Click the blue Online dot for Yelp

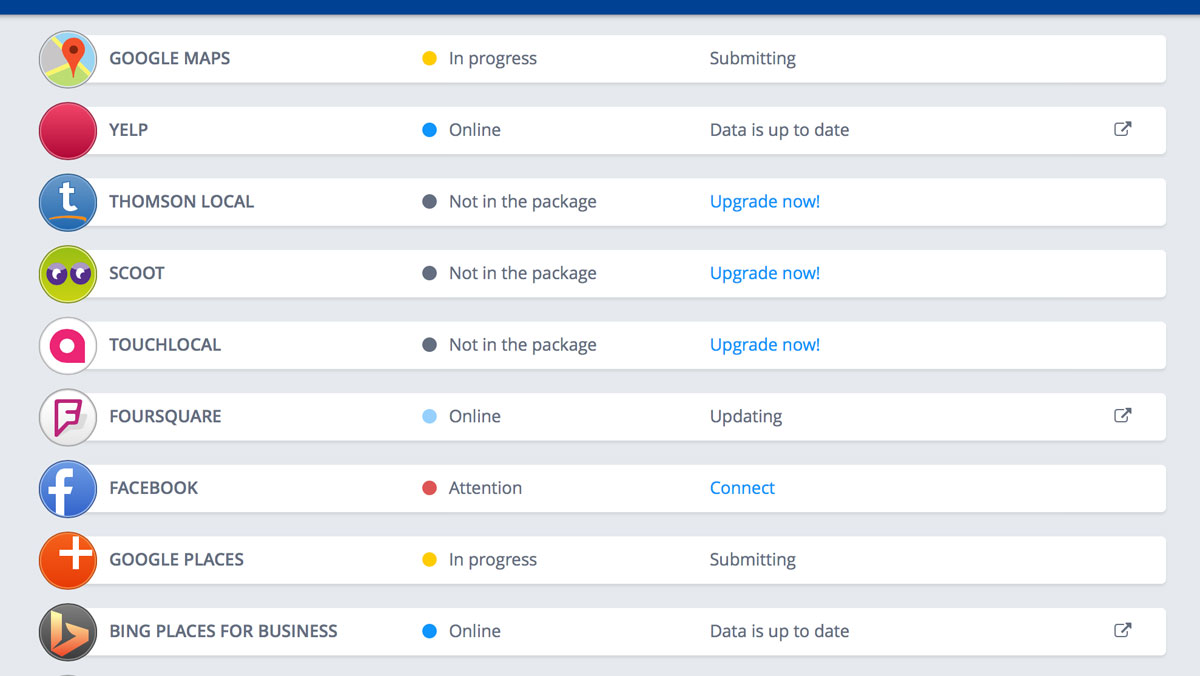pos(430,130)
